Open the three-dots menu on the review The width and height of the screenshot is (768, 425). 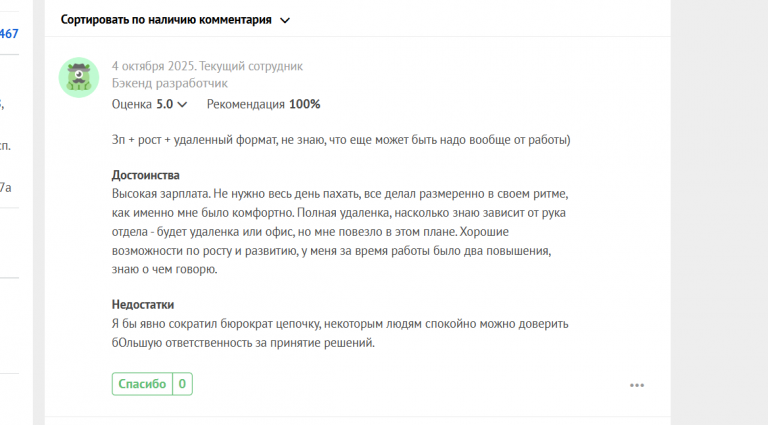coord(637,385)
